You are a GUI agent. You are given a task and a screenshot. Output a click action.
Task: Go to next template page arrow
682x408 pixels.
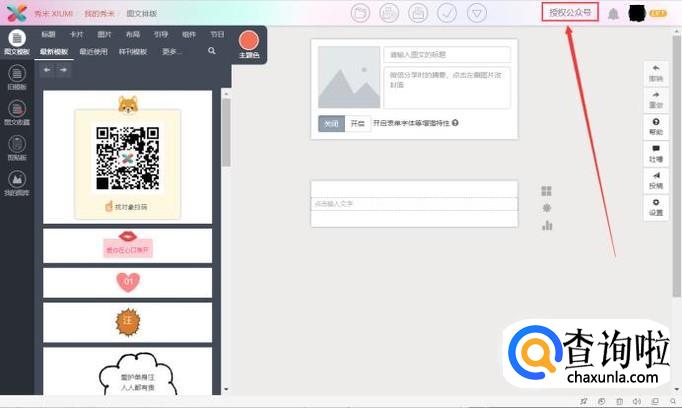point(64,70)
